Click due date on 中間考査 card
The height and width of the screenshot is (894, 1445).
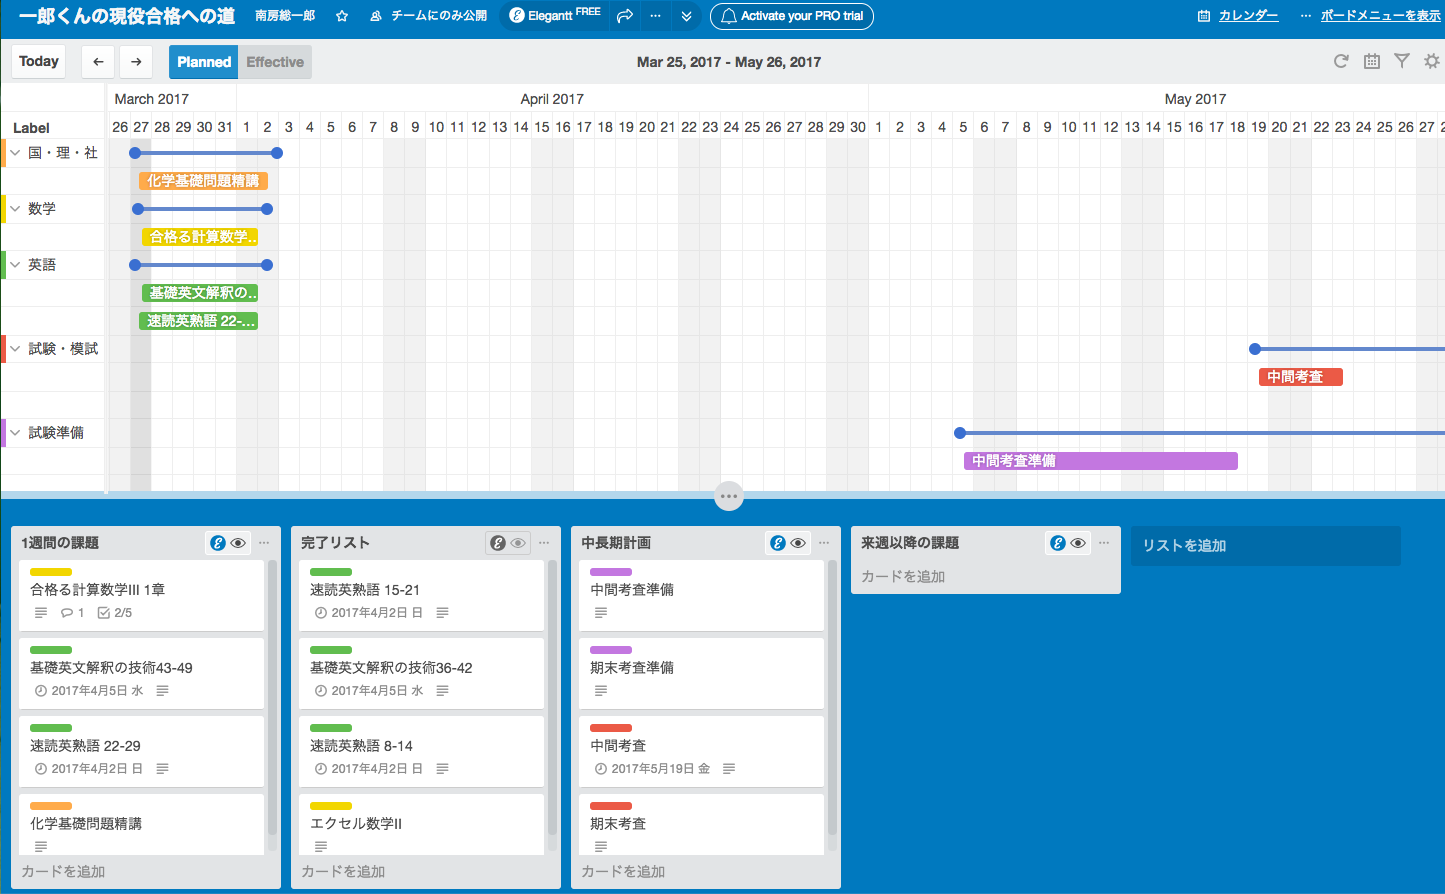652,769
